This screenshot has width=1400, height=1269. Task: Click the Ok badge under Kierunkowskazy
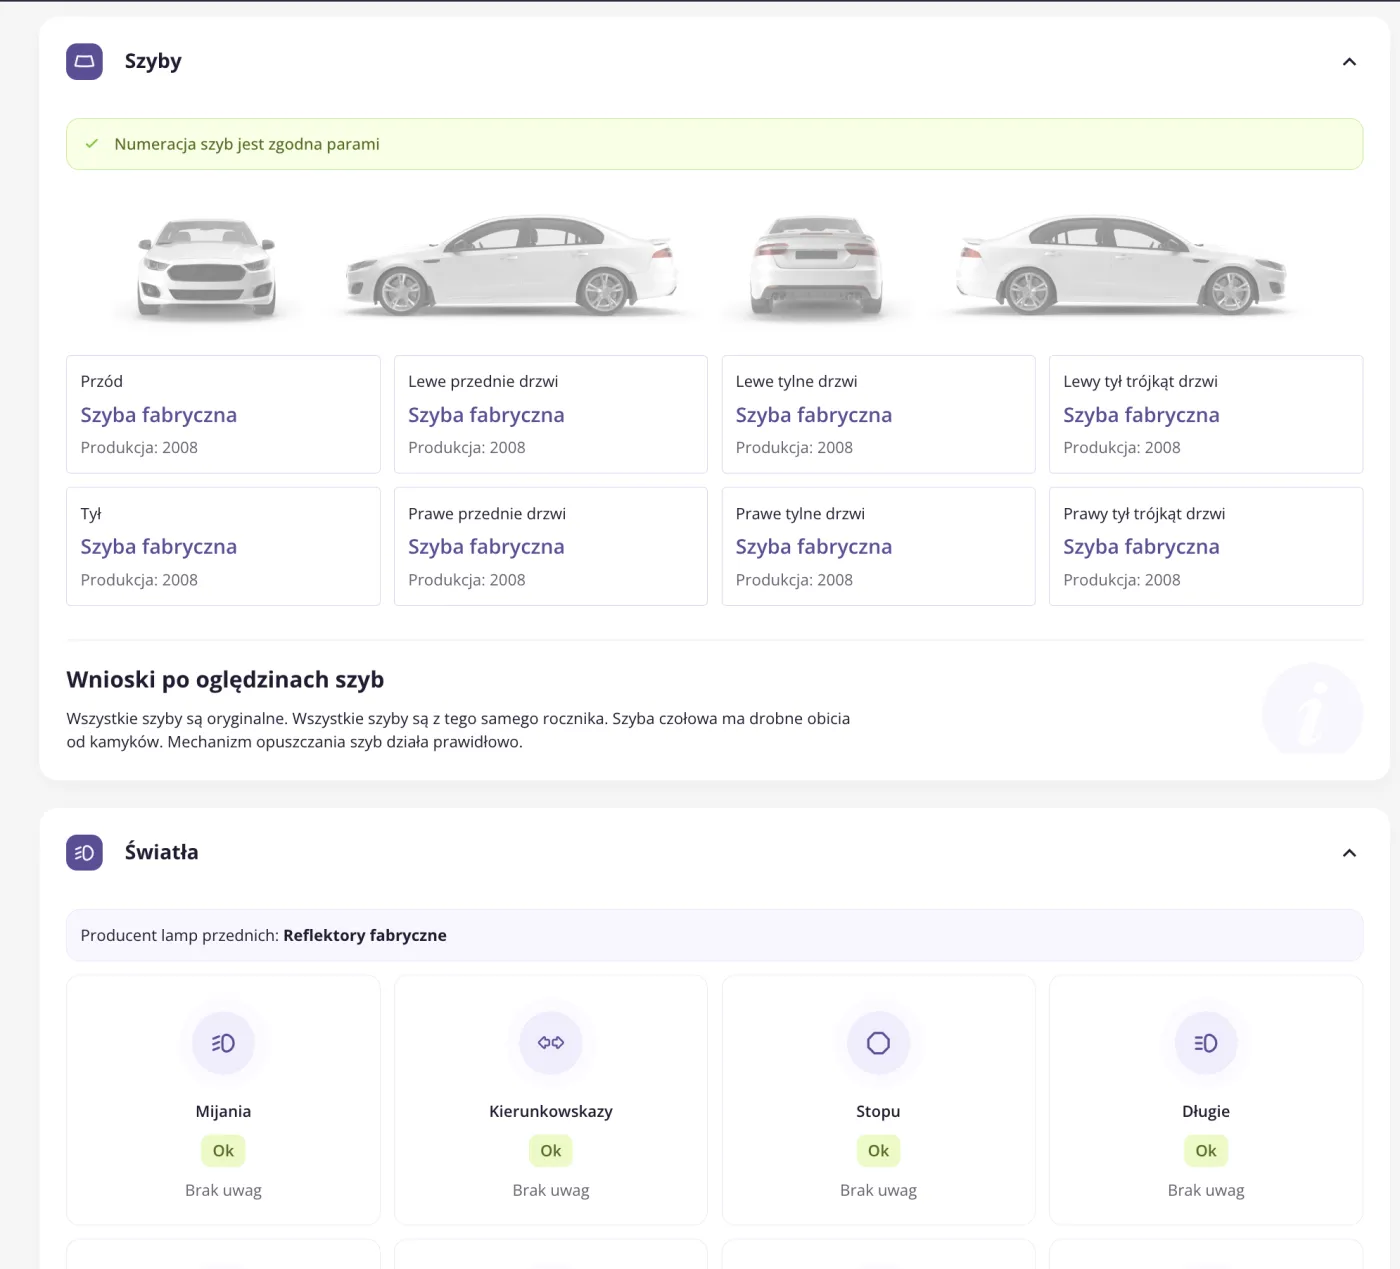551,1151
